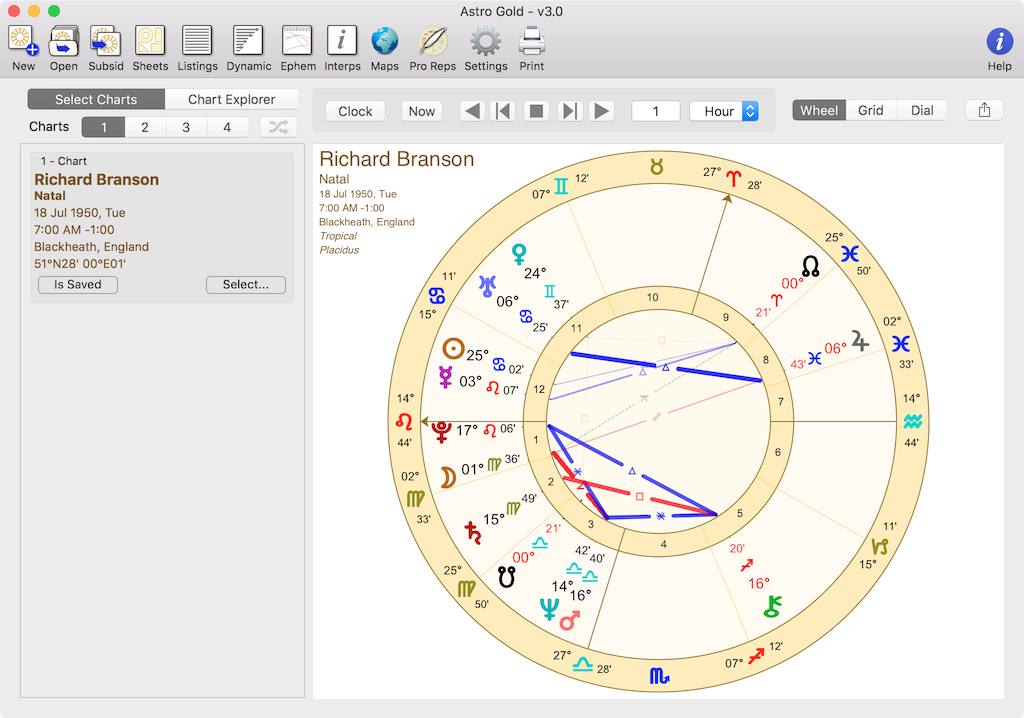Click the South Node glyph
The height and width of the screenshot is (718, 1024).
tap(507, 577)
